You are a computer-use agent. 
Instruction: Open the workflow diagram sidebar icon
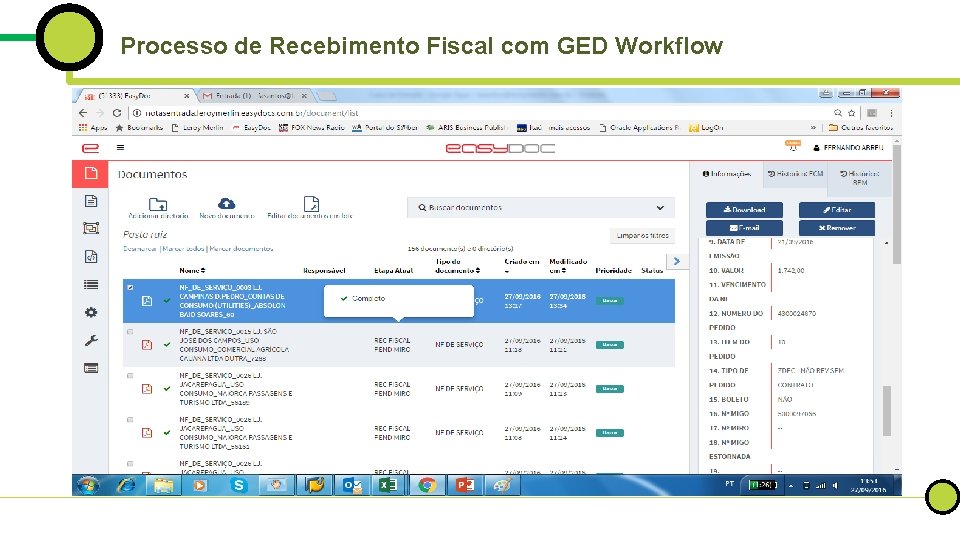click(x=91, y=228)
